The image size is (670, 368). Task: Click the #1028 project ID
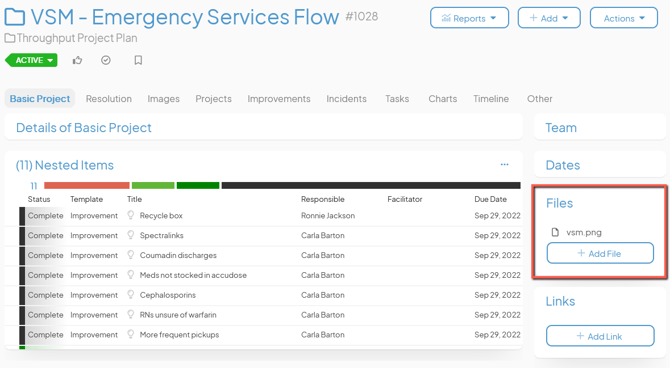point(361,16)
